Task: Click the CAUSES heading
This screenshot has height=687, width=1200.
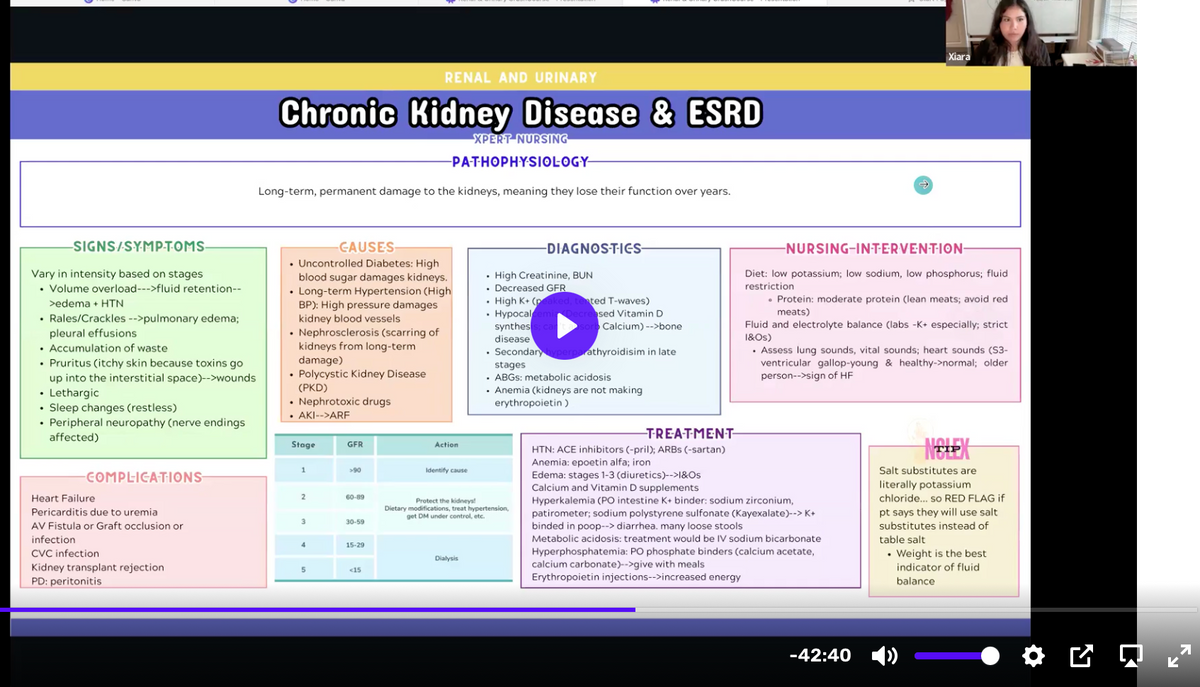Action: click(366, 247)
